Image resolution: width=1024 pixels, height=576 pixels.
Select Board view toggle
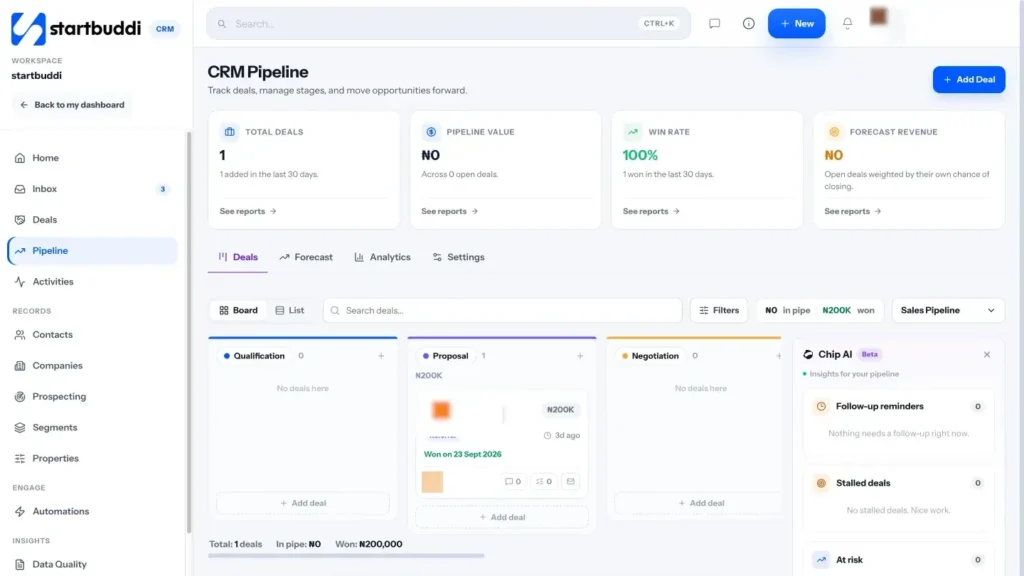click(x=238, y=311)
